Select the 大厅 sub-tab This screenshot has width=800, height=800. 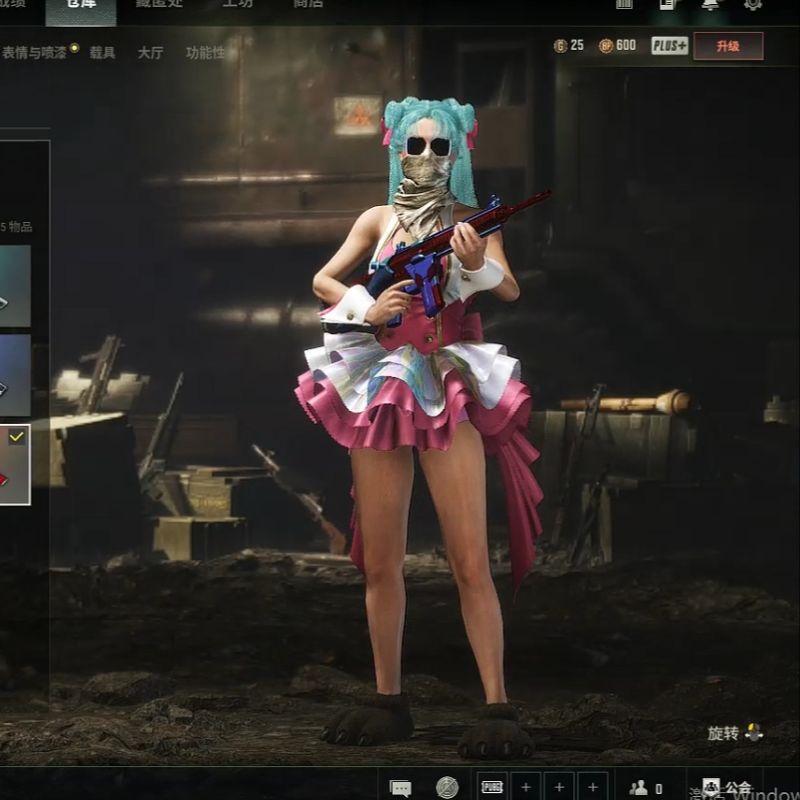pos(150,52)
